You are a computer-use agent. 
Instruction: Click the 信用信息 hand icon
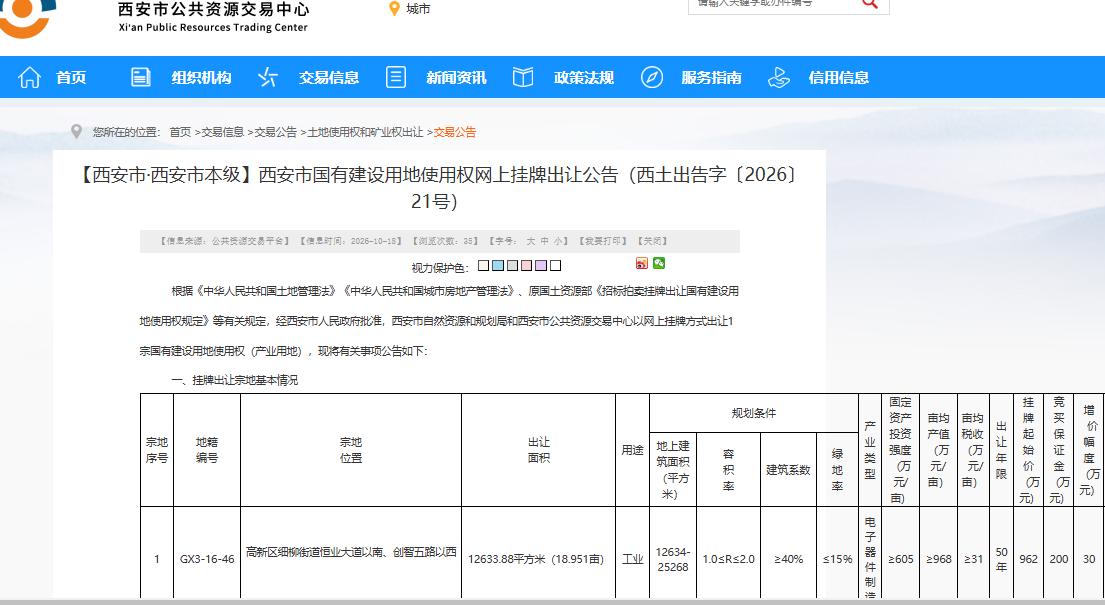point(779,77)
